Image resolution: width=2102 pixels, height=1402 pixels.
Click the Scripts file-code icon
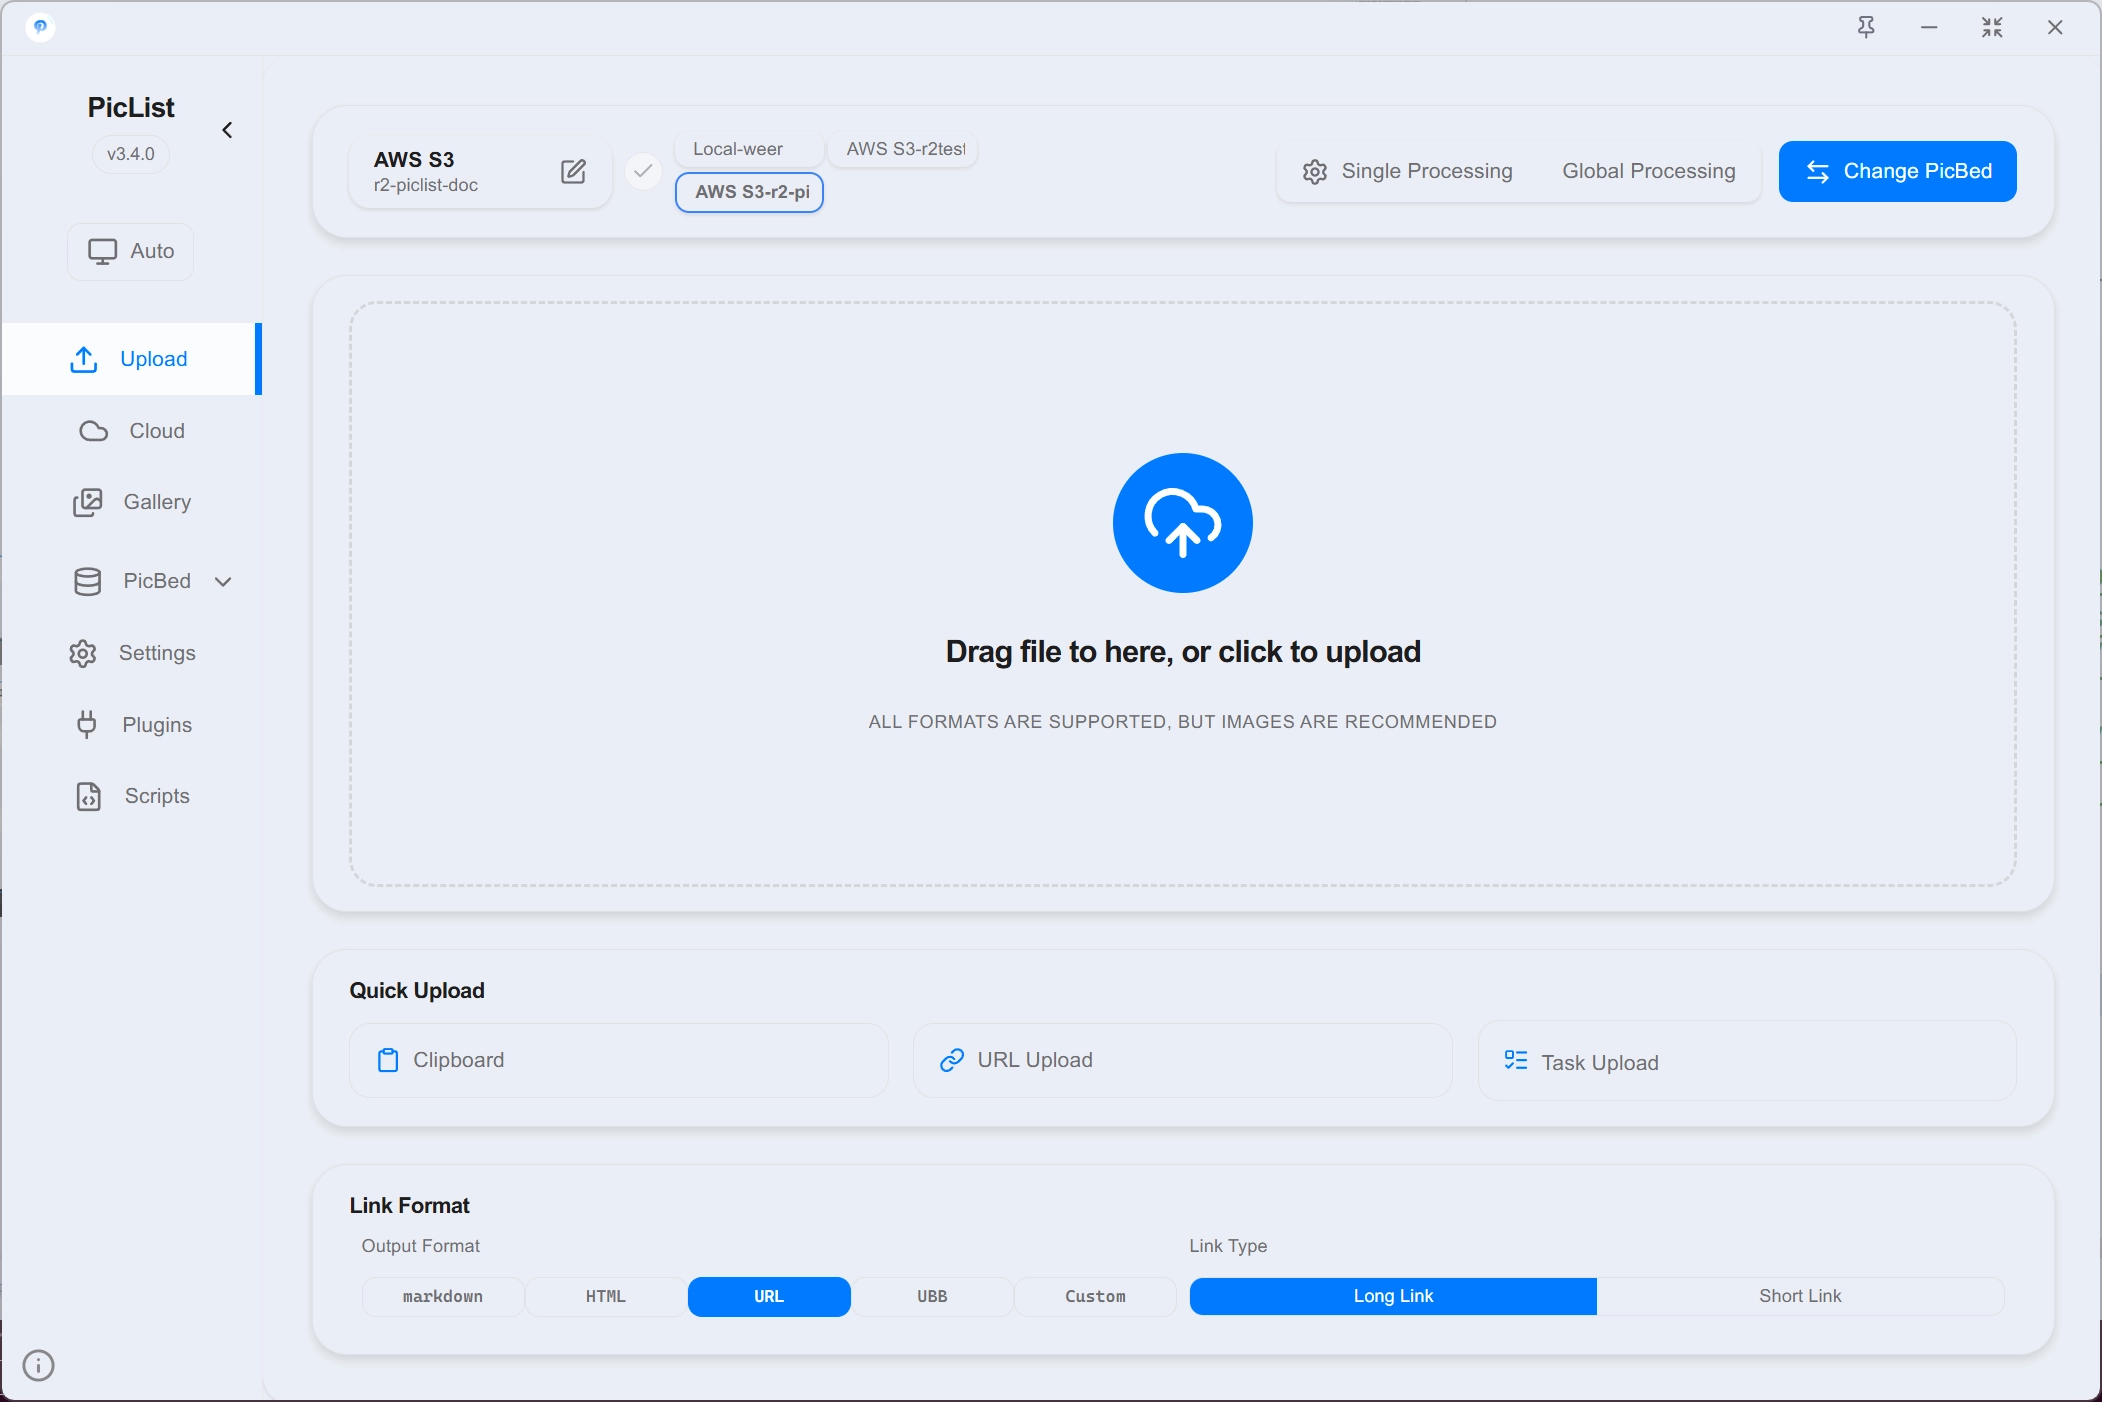89,796
